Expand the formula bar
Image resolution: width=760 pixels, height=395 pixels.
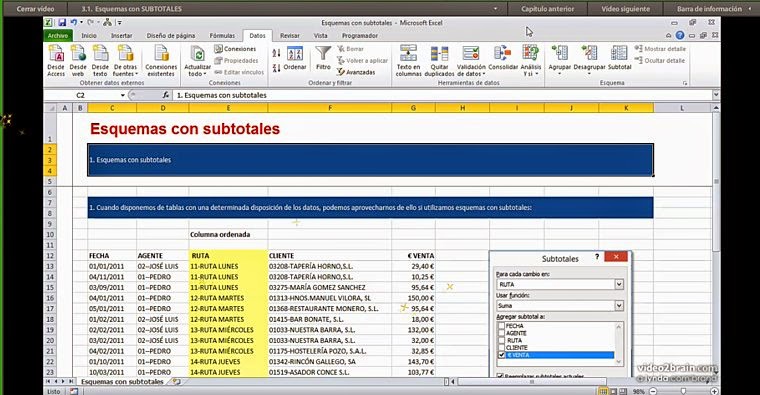[716, 95]
